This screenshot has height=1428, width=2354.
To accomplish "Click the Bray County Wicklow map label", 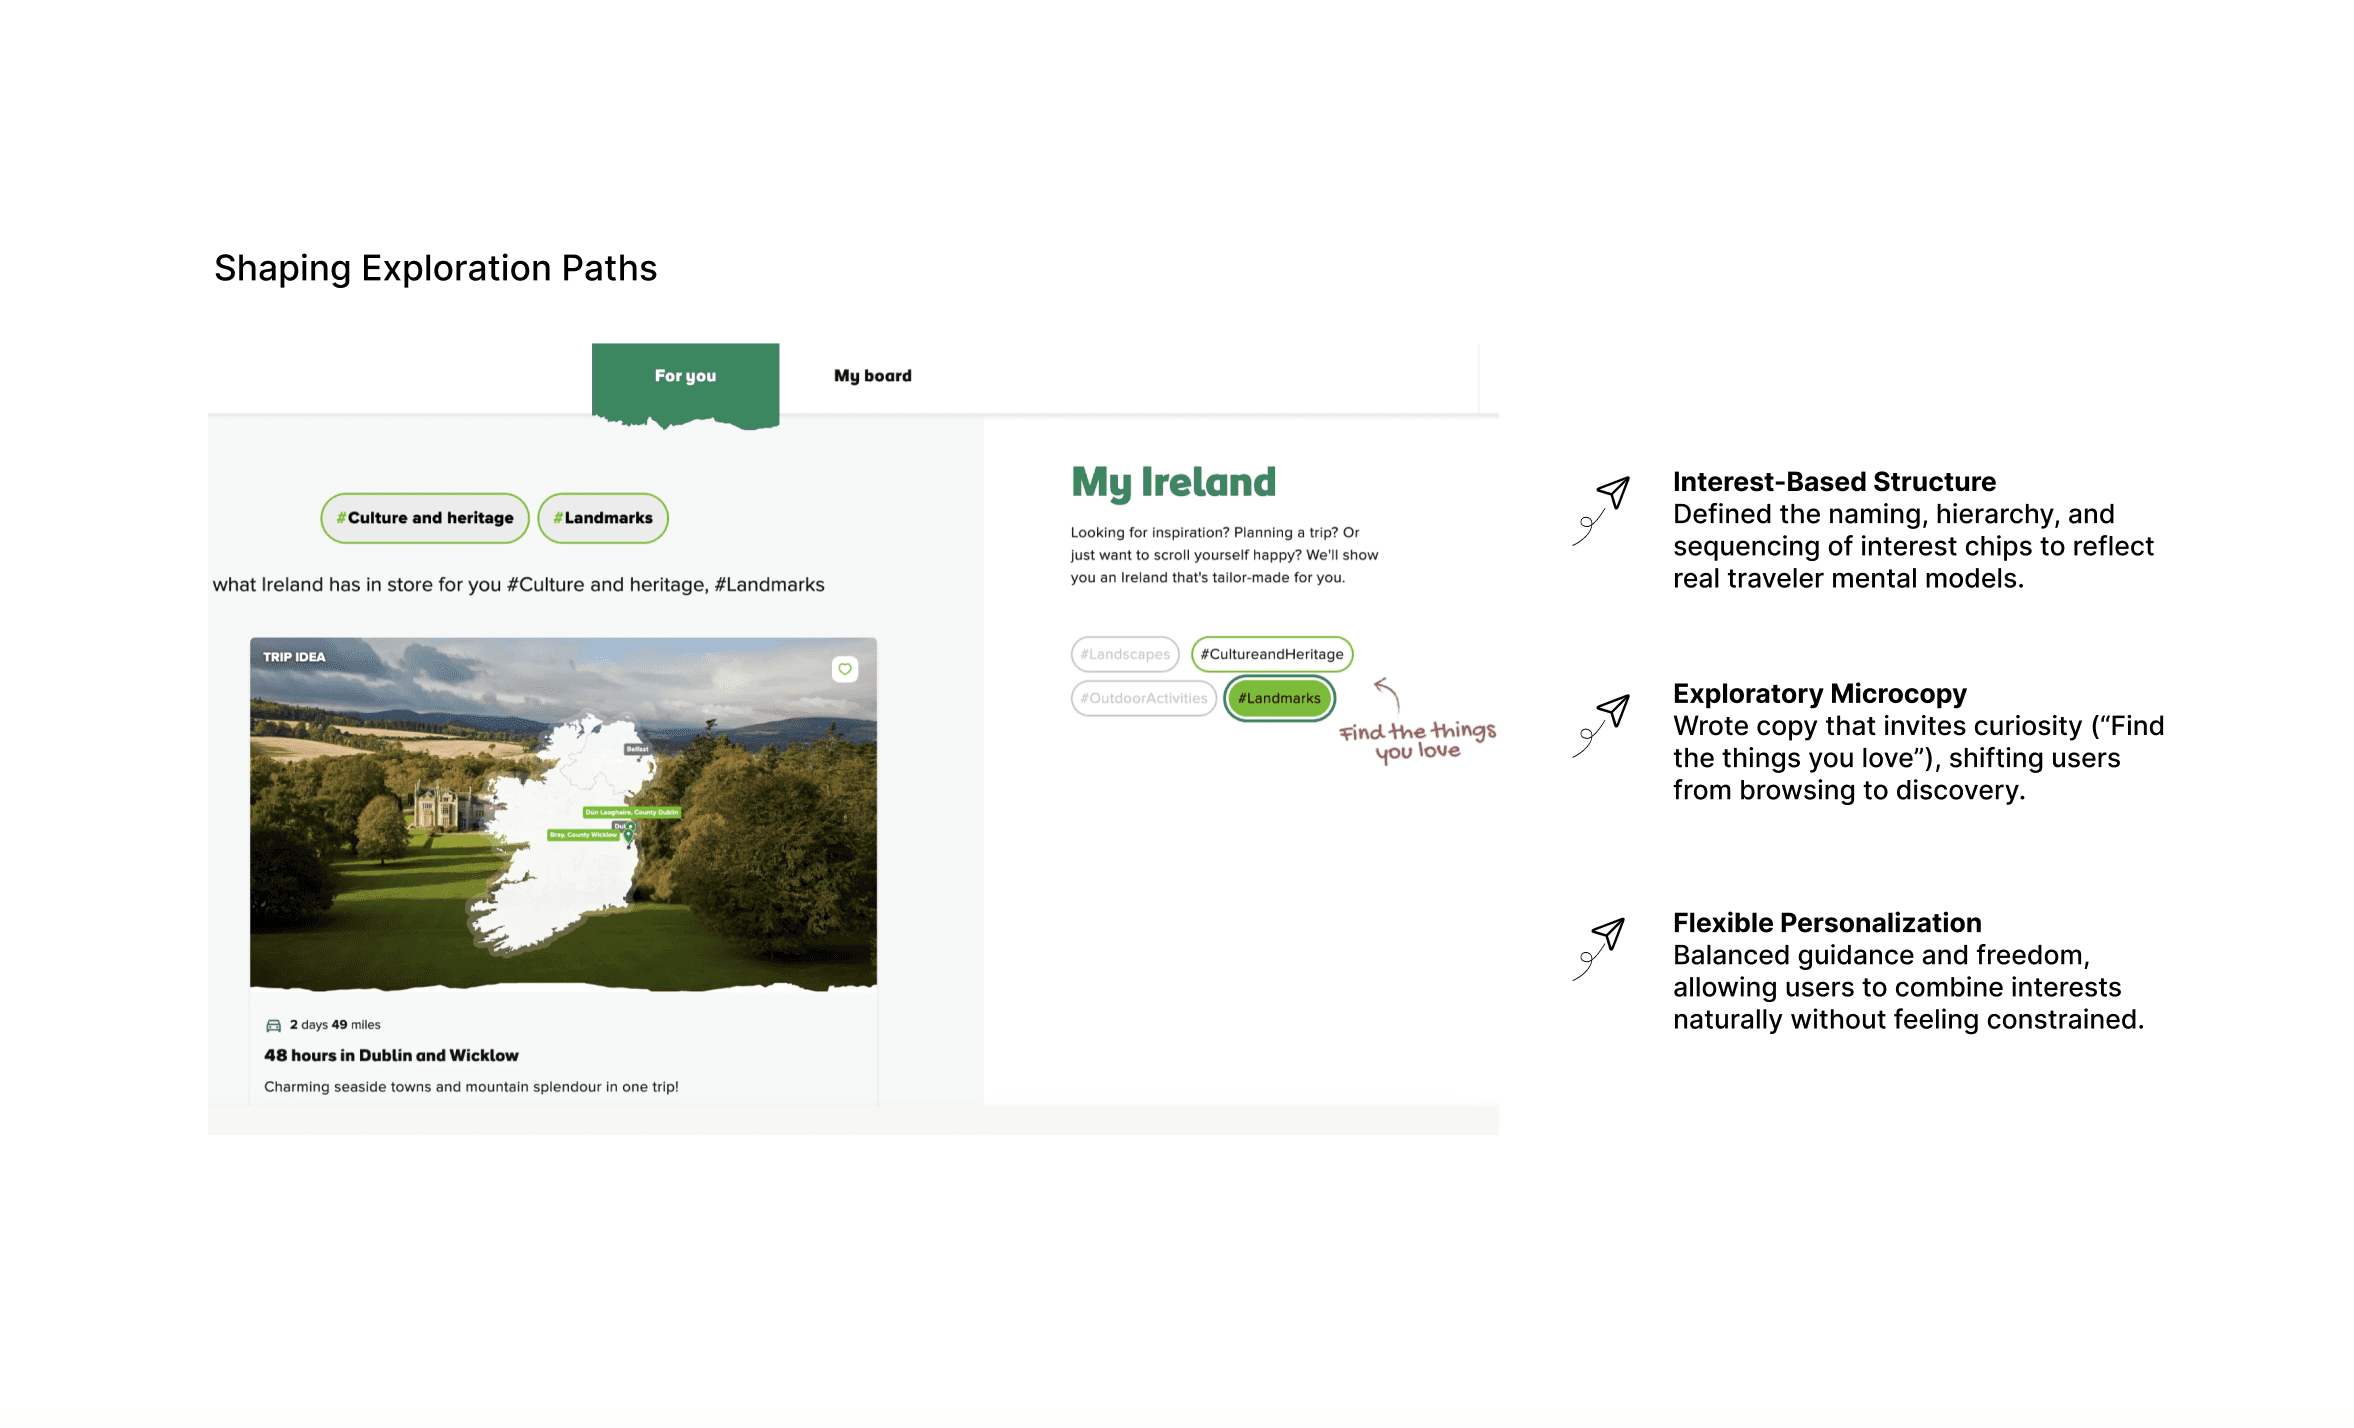I will (583, 834).
